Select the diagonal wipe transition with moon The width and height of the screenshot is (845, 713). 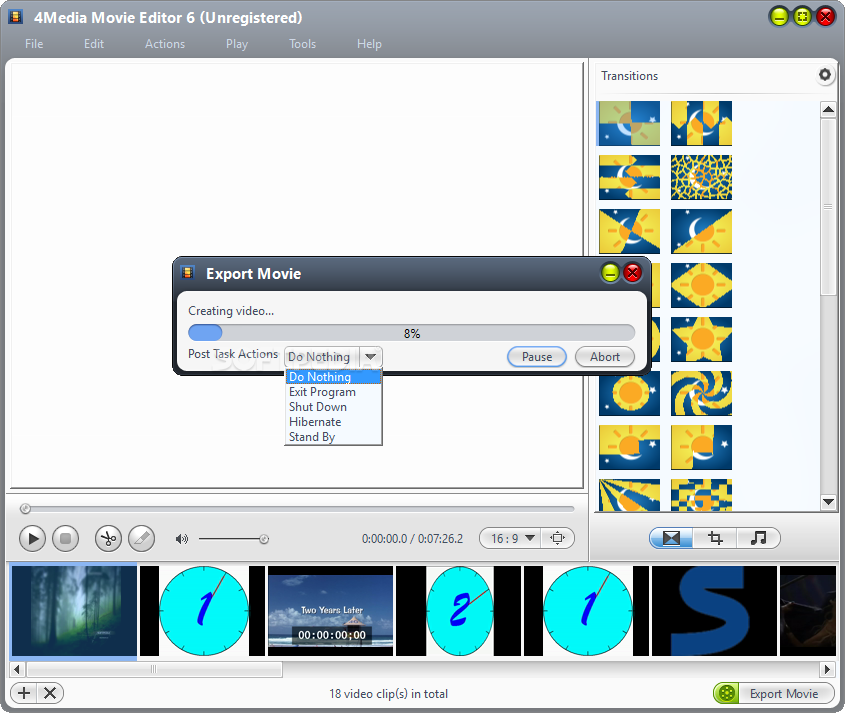[701, 231]
